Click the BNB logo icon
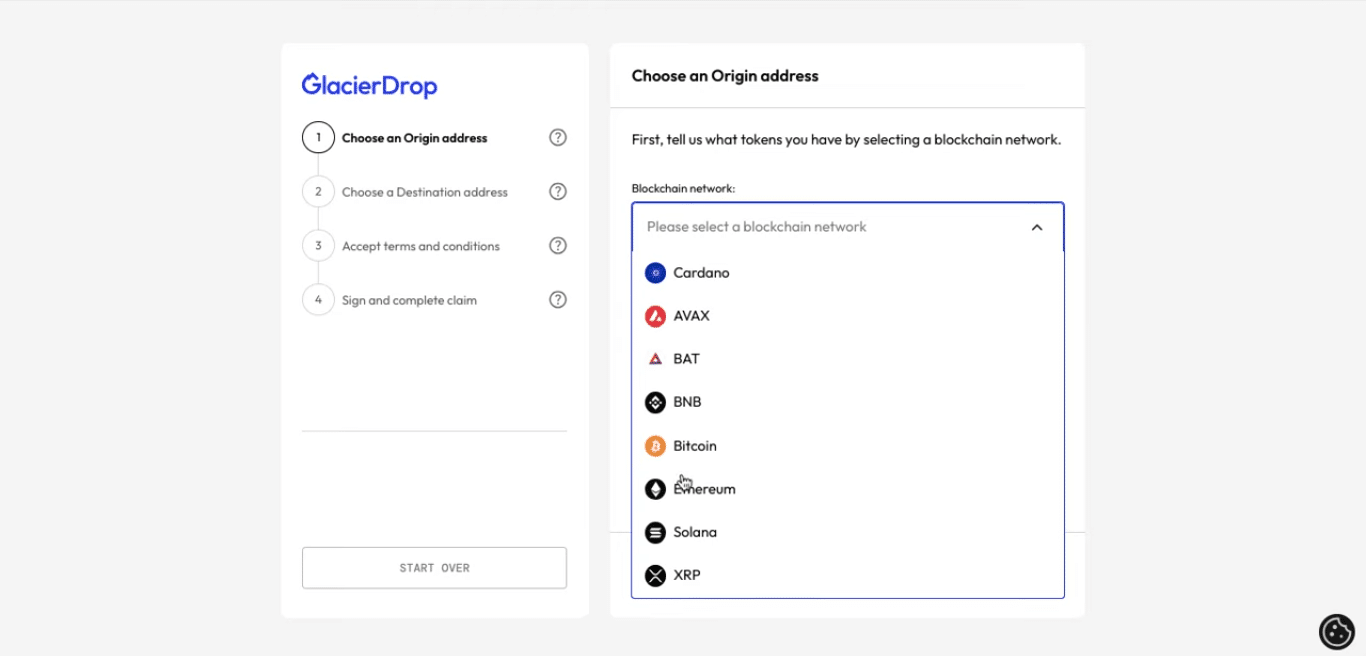 point(655,402)
